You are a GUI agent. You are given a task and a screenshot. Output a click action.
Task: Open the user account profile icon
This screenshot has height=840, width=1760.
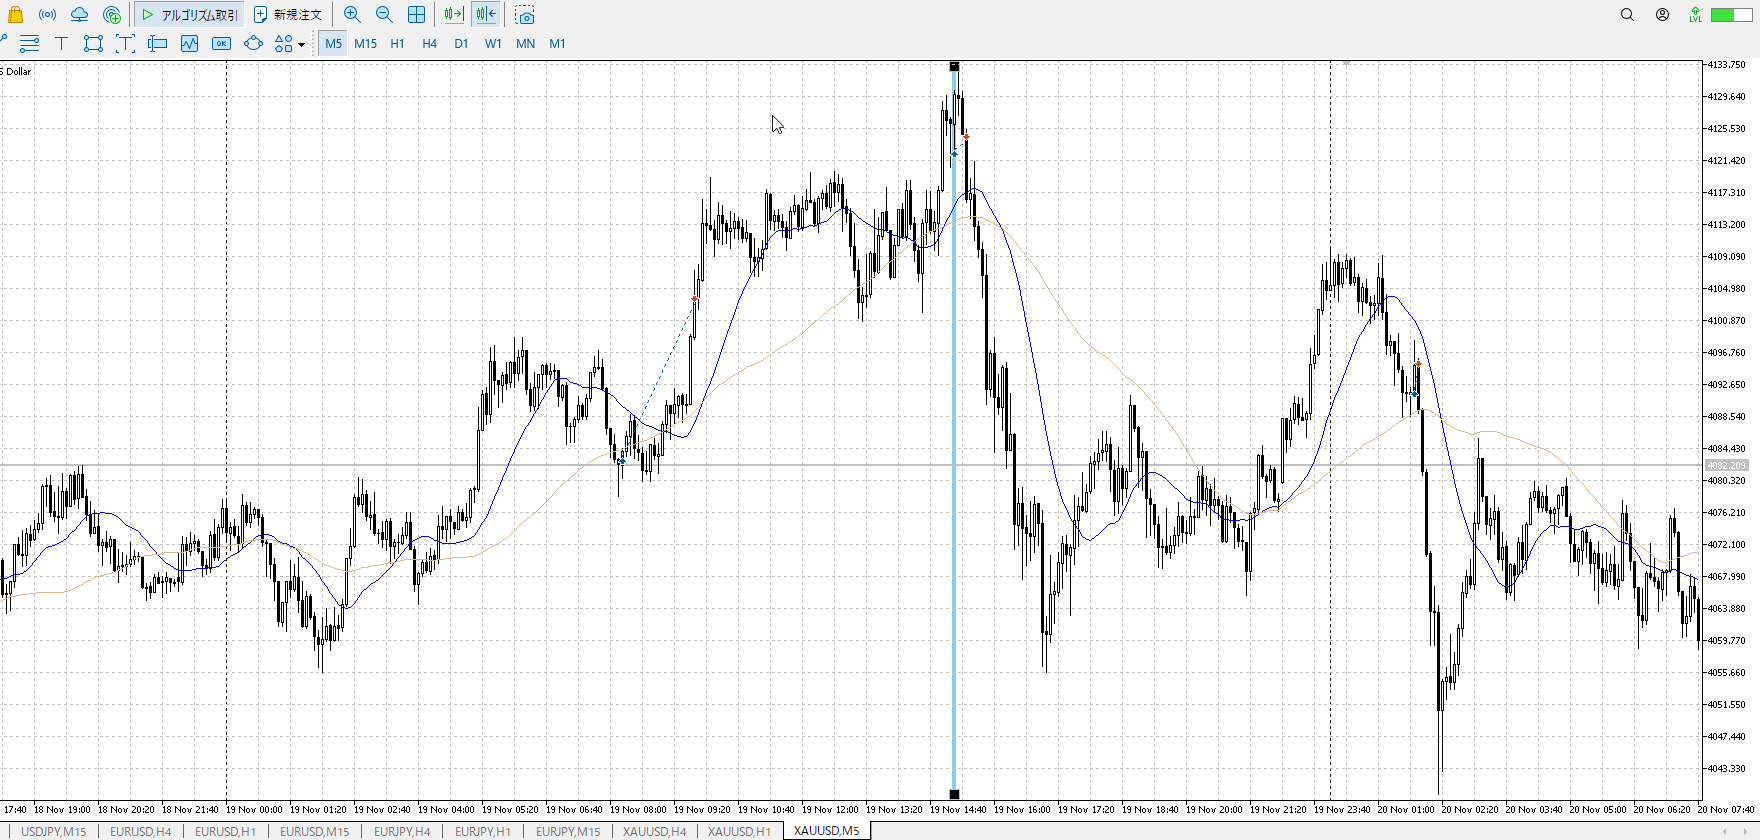pyautogui.click(x=1662, y=14)
